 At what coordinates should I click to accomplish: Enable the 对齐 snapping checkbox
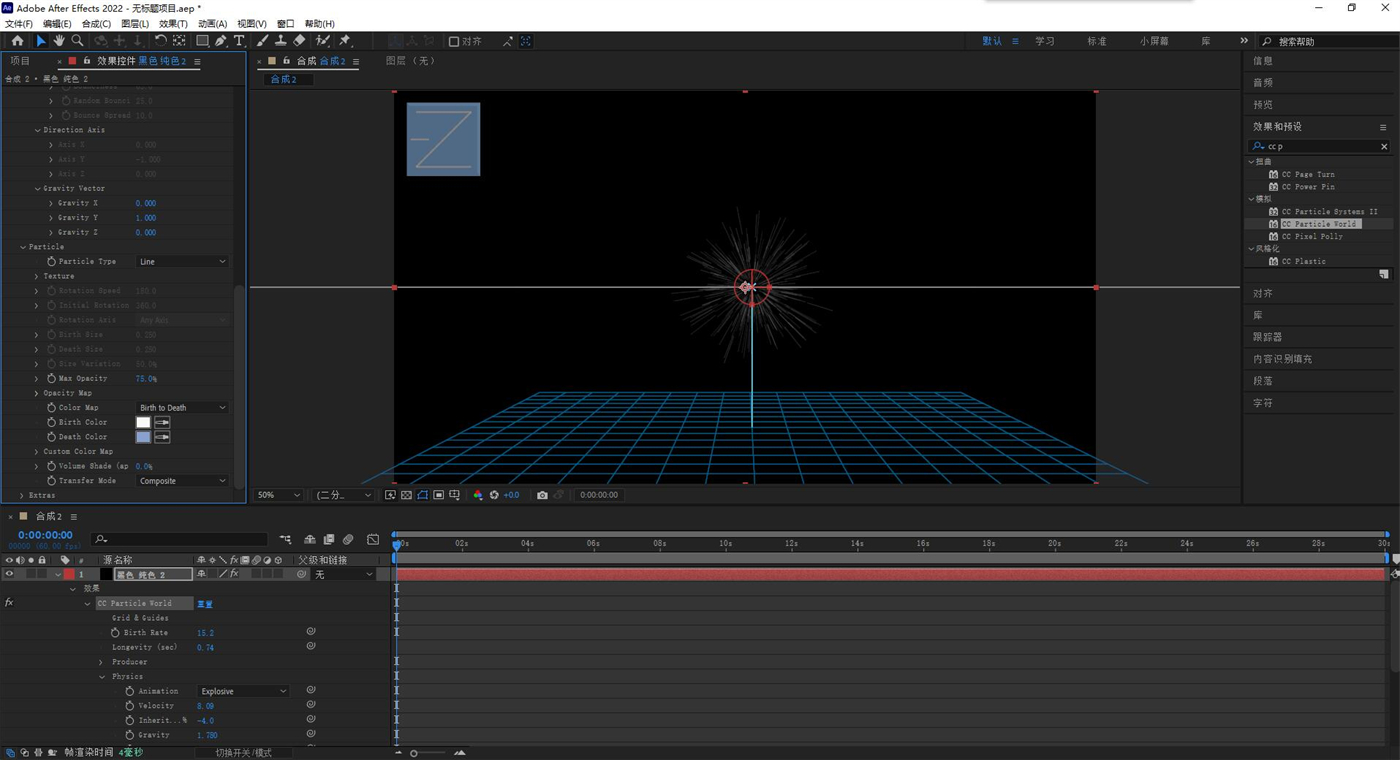point(454,41)
